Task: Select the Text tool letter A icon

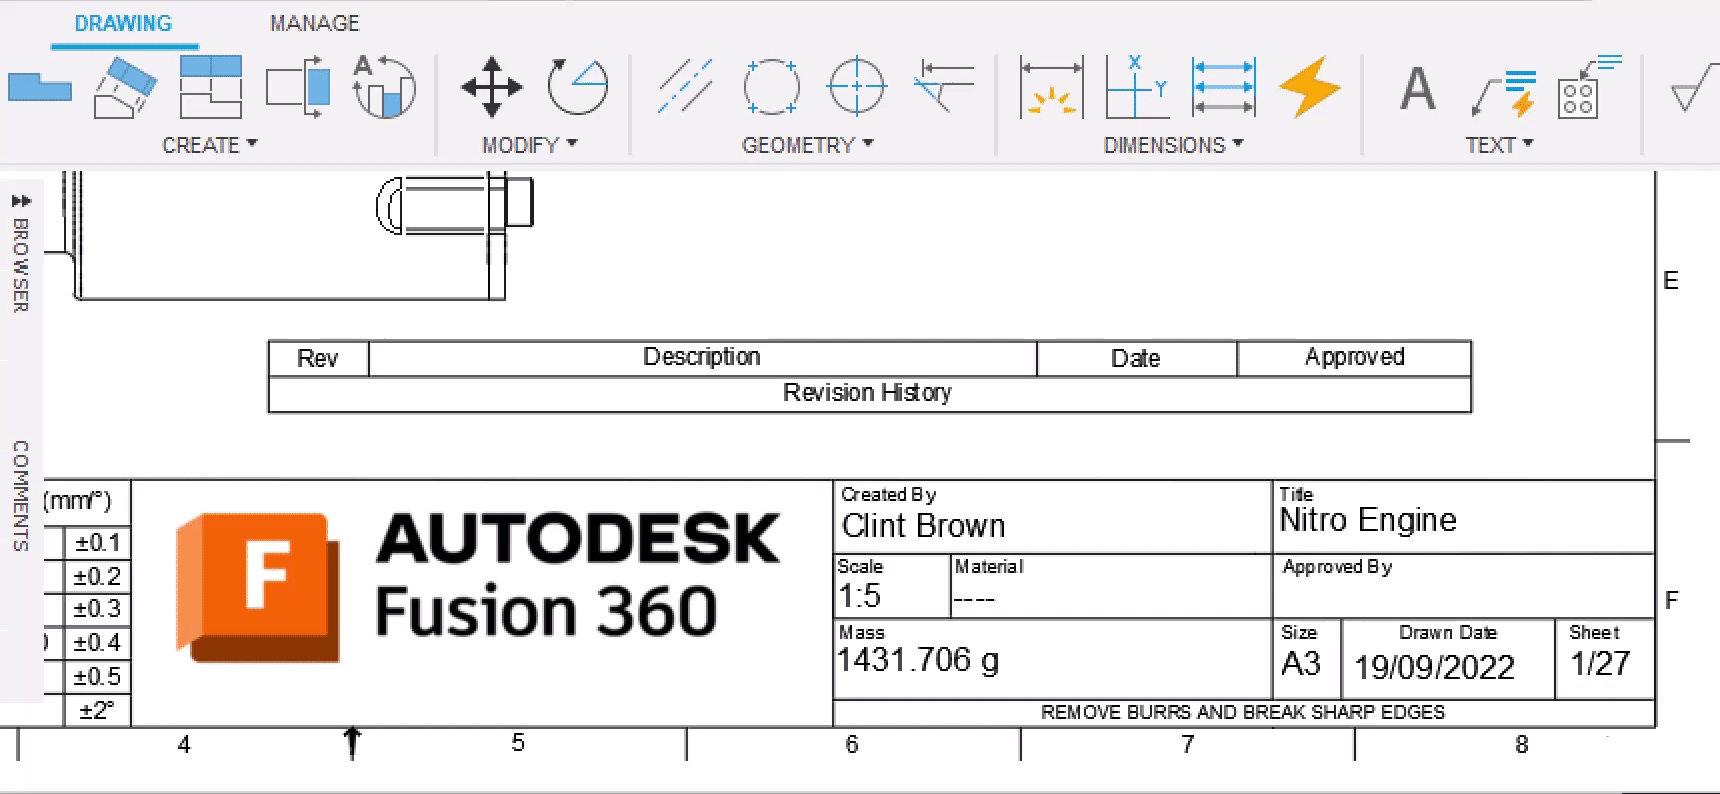Action: click(x=1417, y=88)
